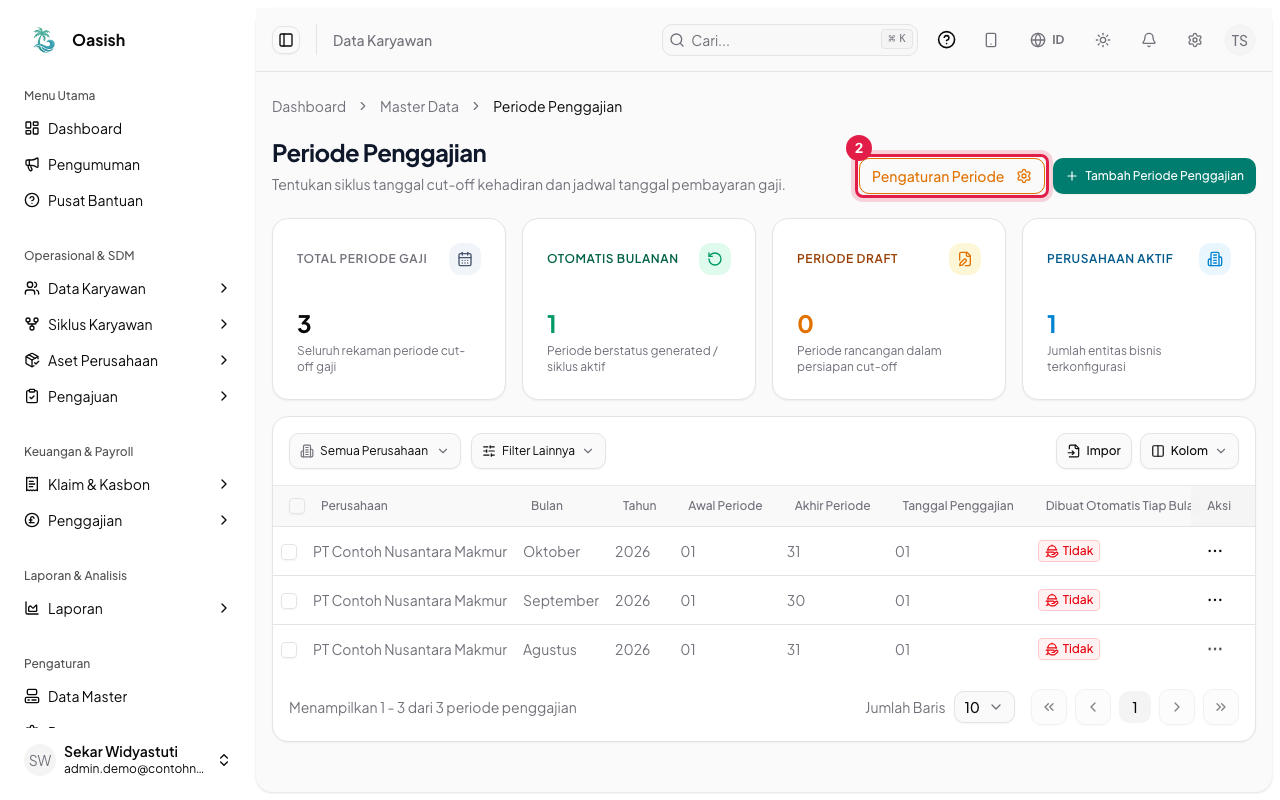The width and height of the screenshot is (1280, 800).
Task: Click the Impor button
Action: pos(1094,451)
